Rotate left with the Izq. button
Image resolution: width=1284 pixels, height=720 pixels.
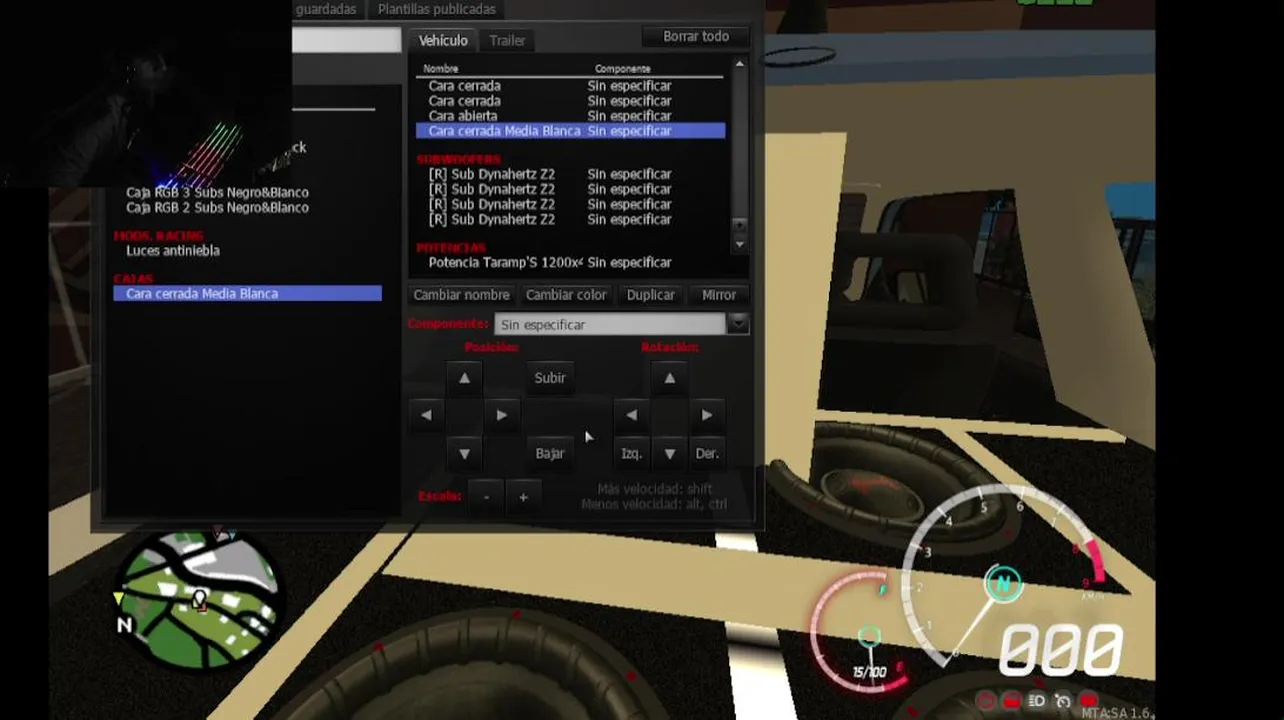(x=631, y=453)
